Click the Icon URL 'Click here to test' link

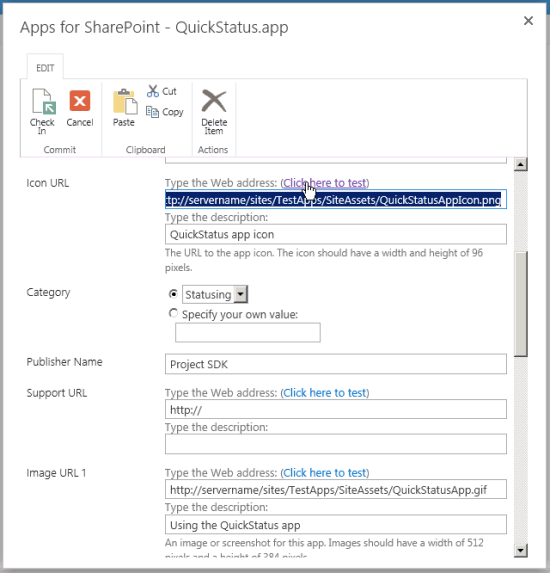pos(325,183)
